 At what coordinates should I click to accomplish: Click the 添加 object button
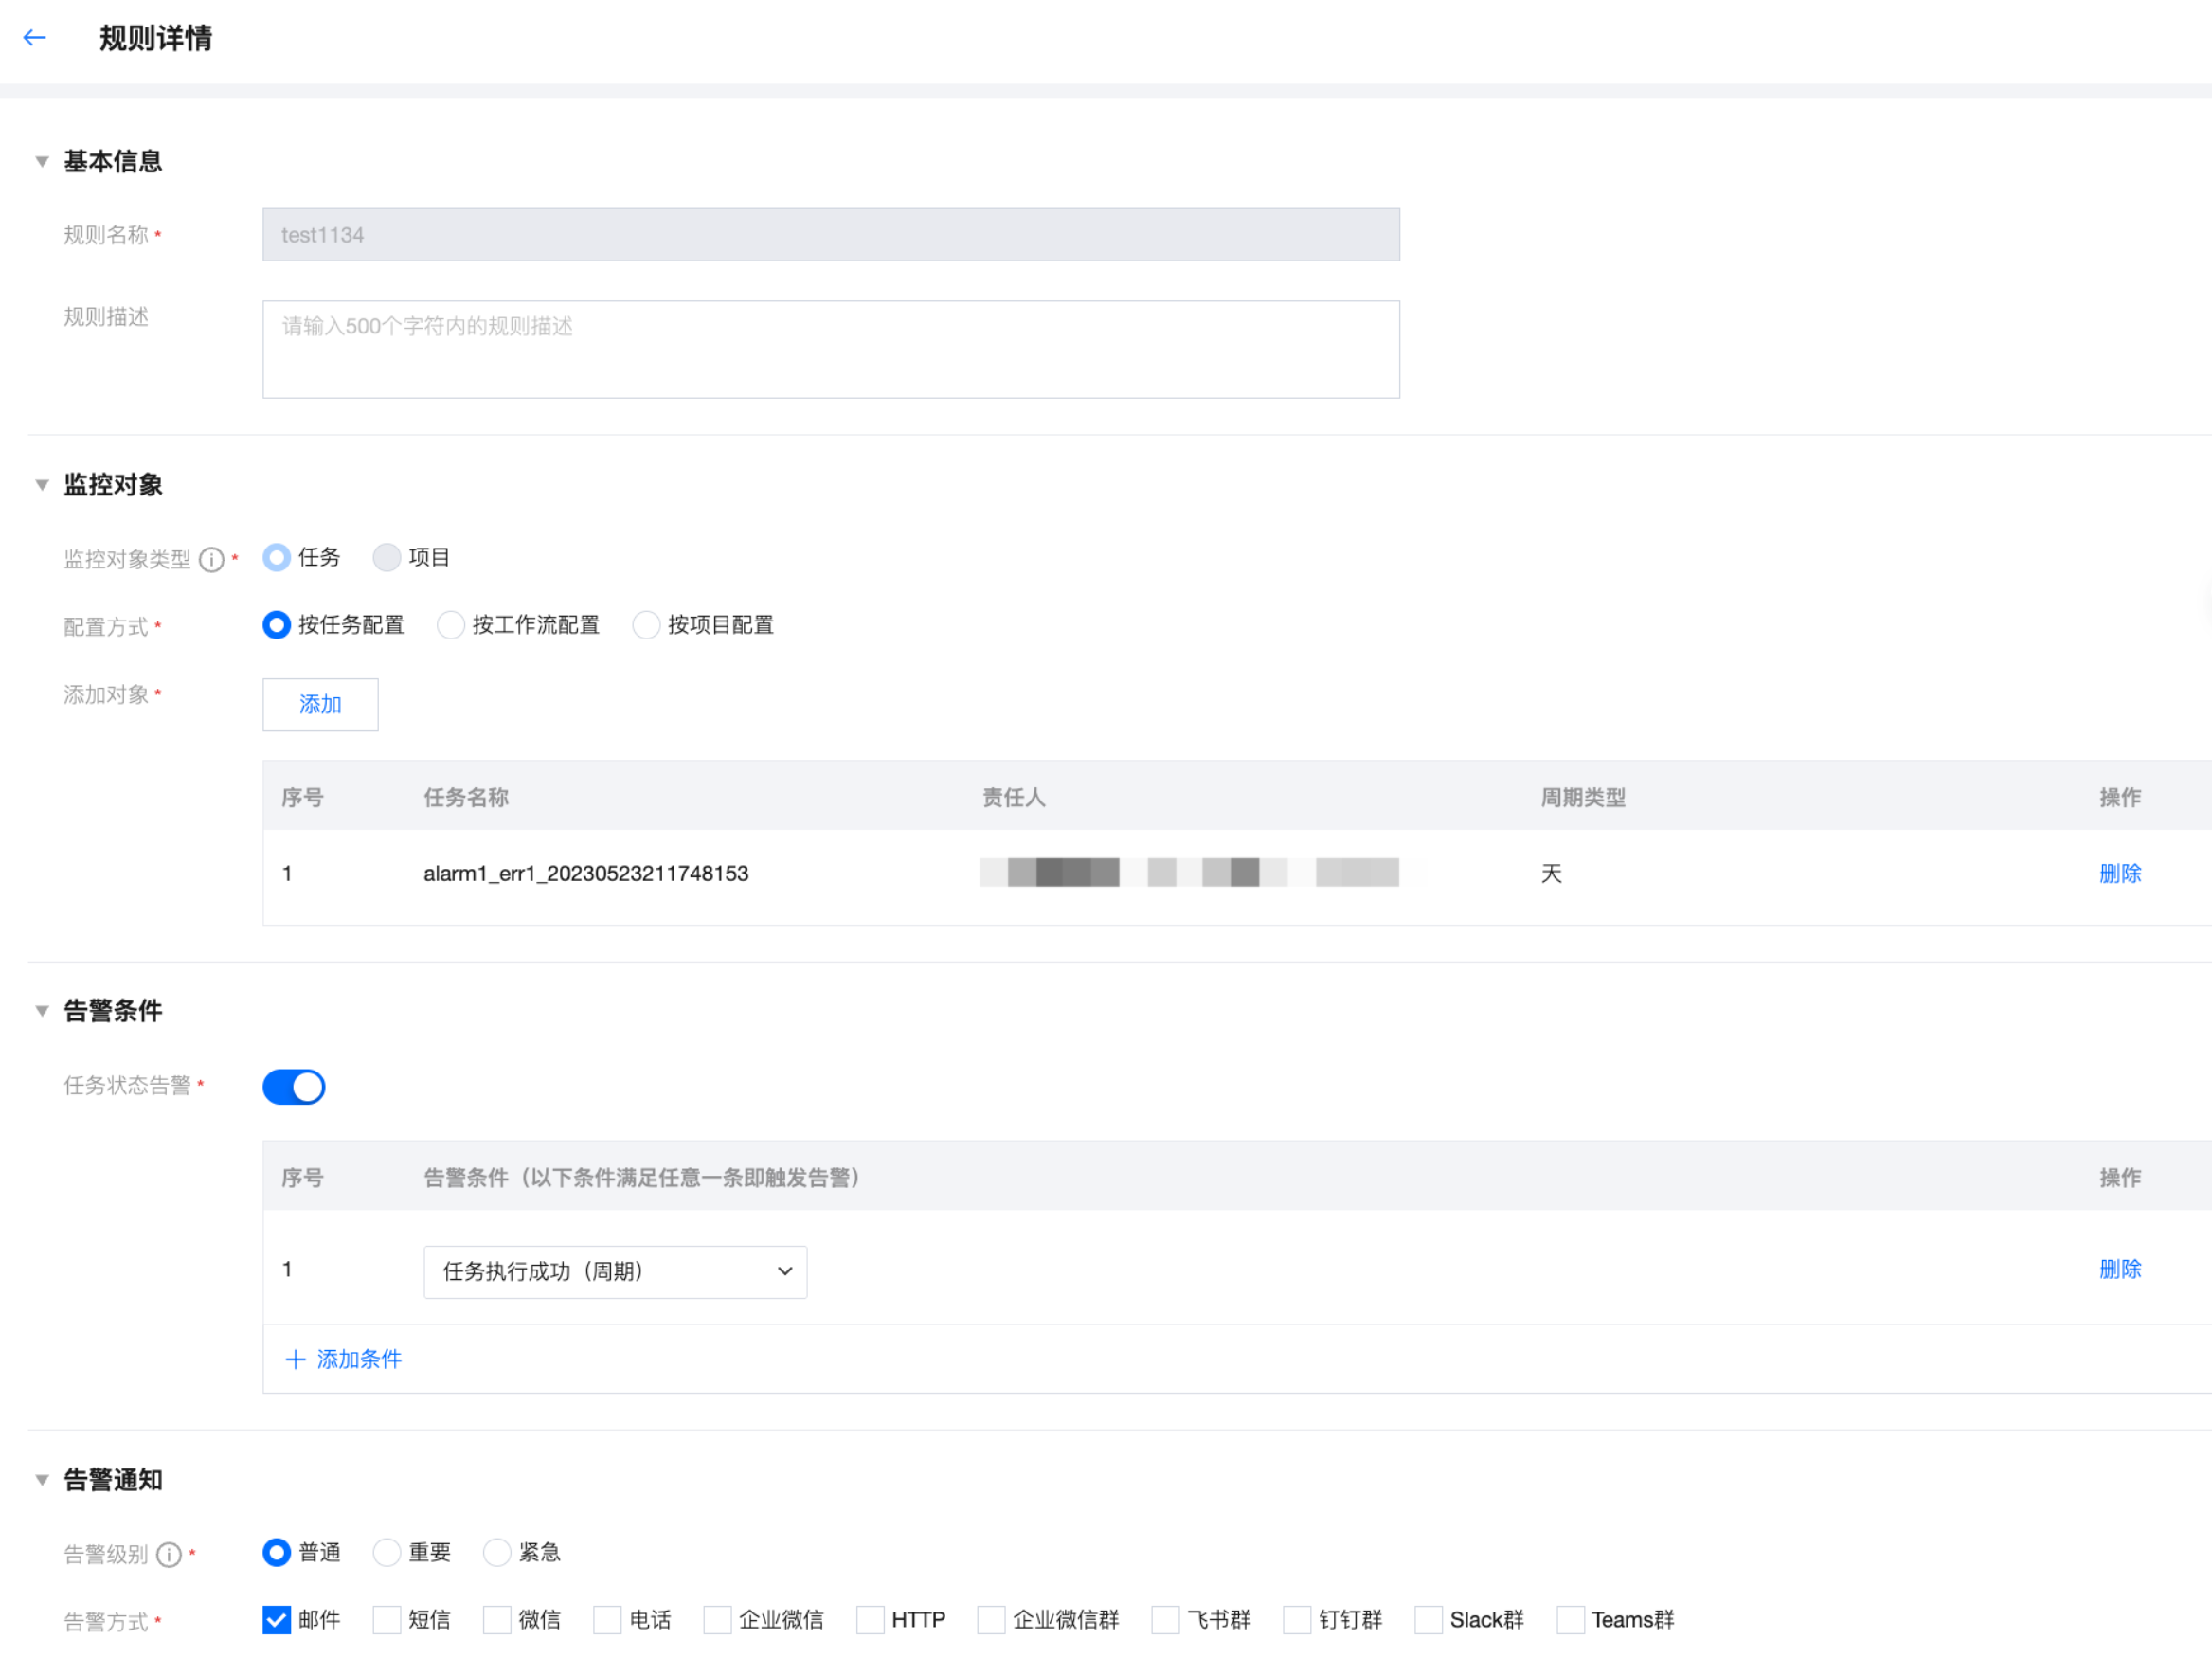click(x=320, y=705)
